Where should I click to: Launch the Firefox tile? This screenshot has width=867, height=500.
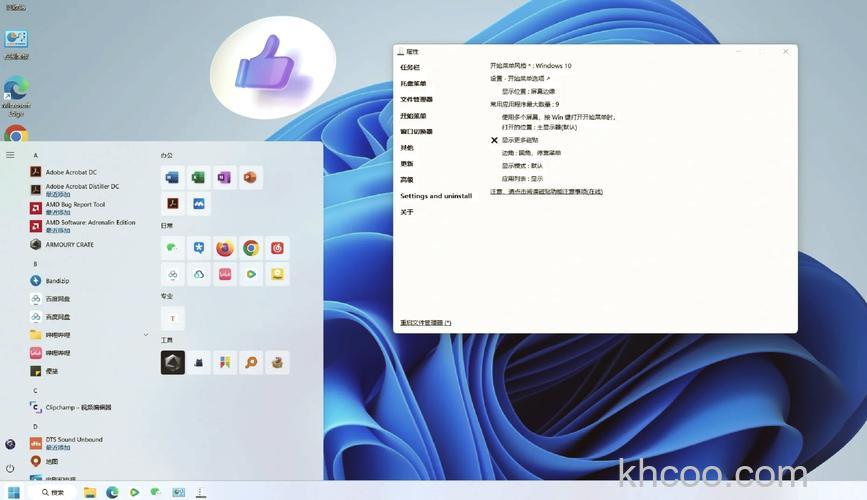pos(224,248)
